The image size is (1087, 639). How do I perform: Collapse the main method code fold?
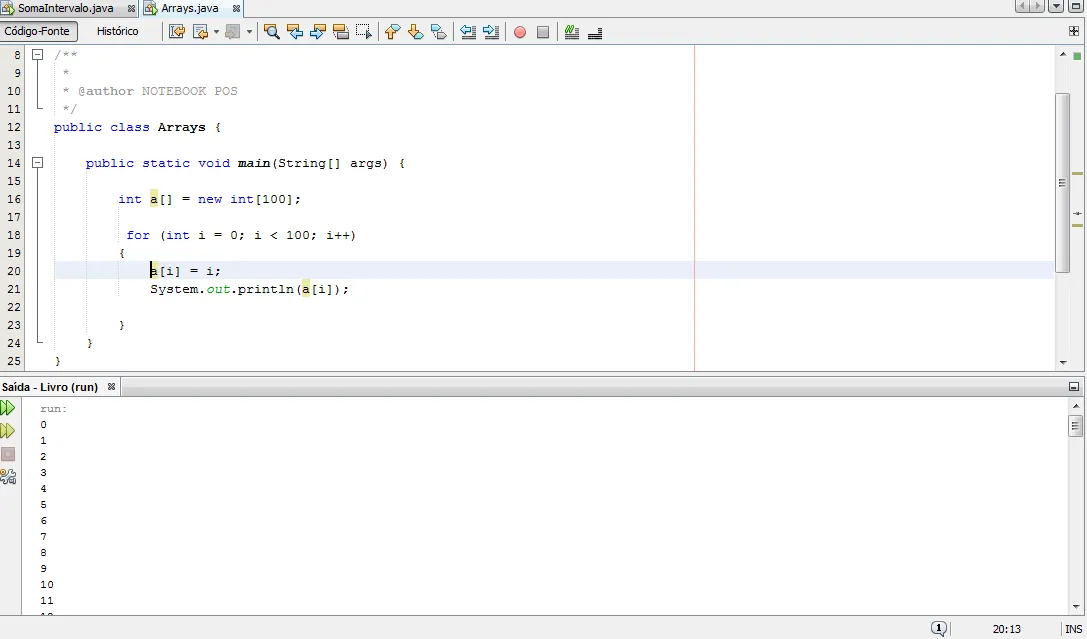[x=38, y=163]
